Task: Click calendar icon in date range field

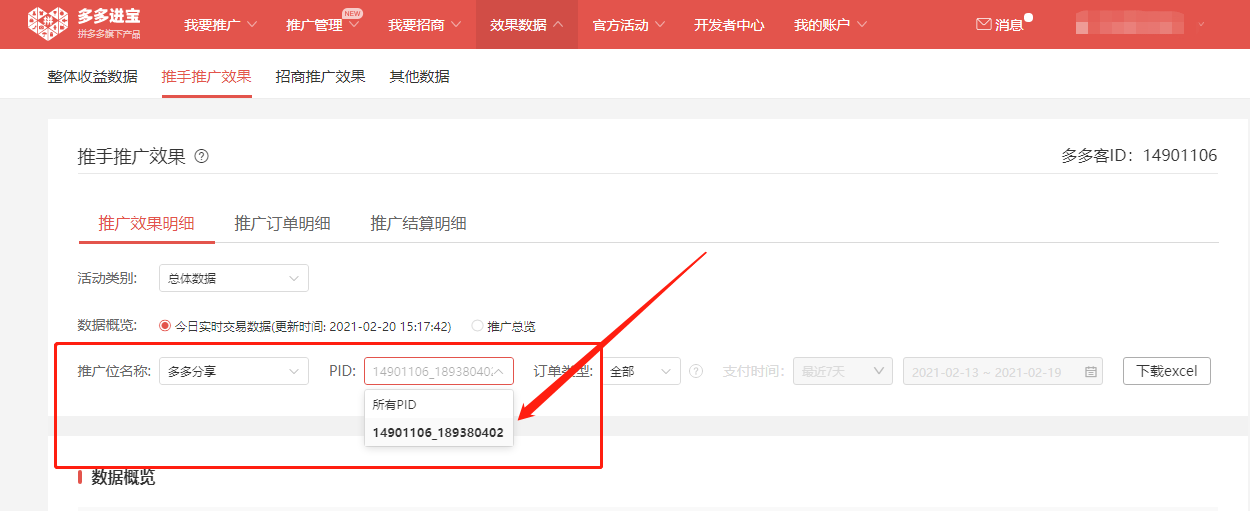Action: 1091,371
